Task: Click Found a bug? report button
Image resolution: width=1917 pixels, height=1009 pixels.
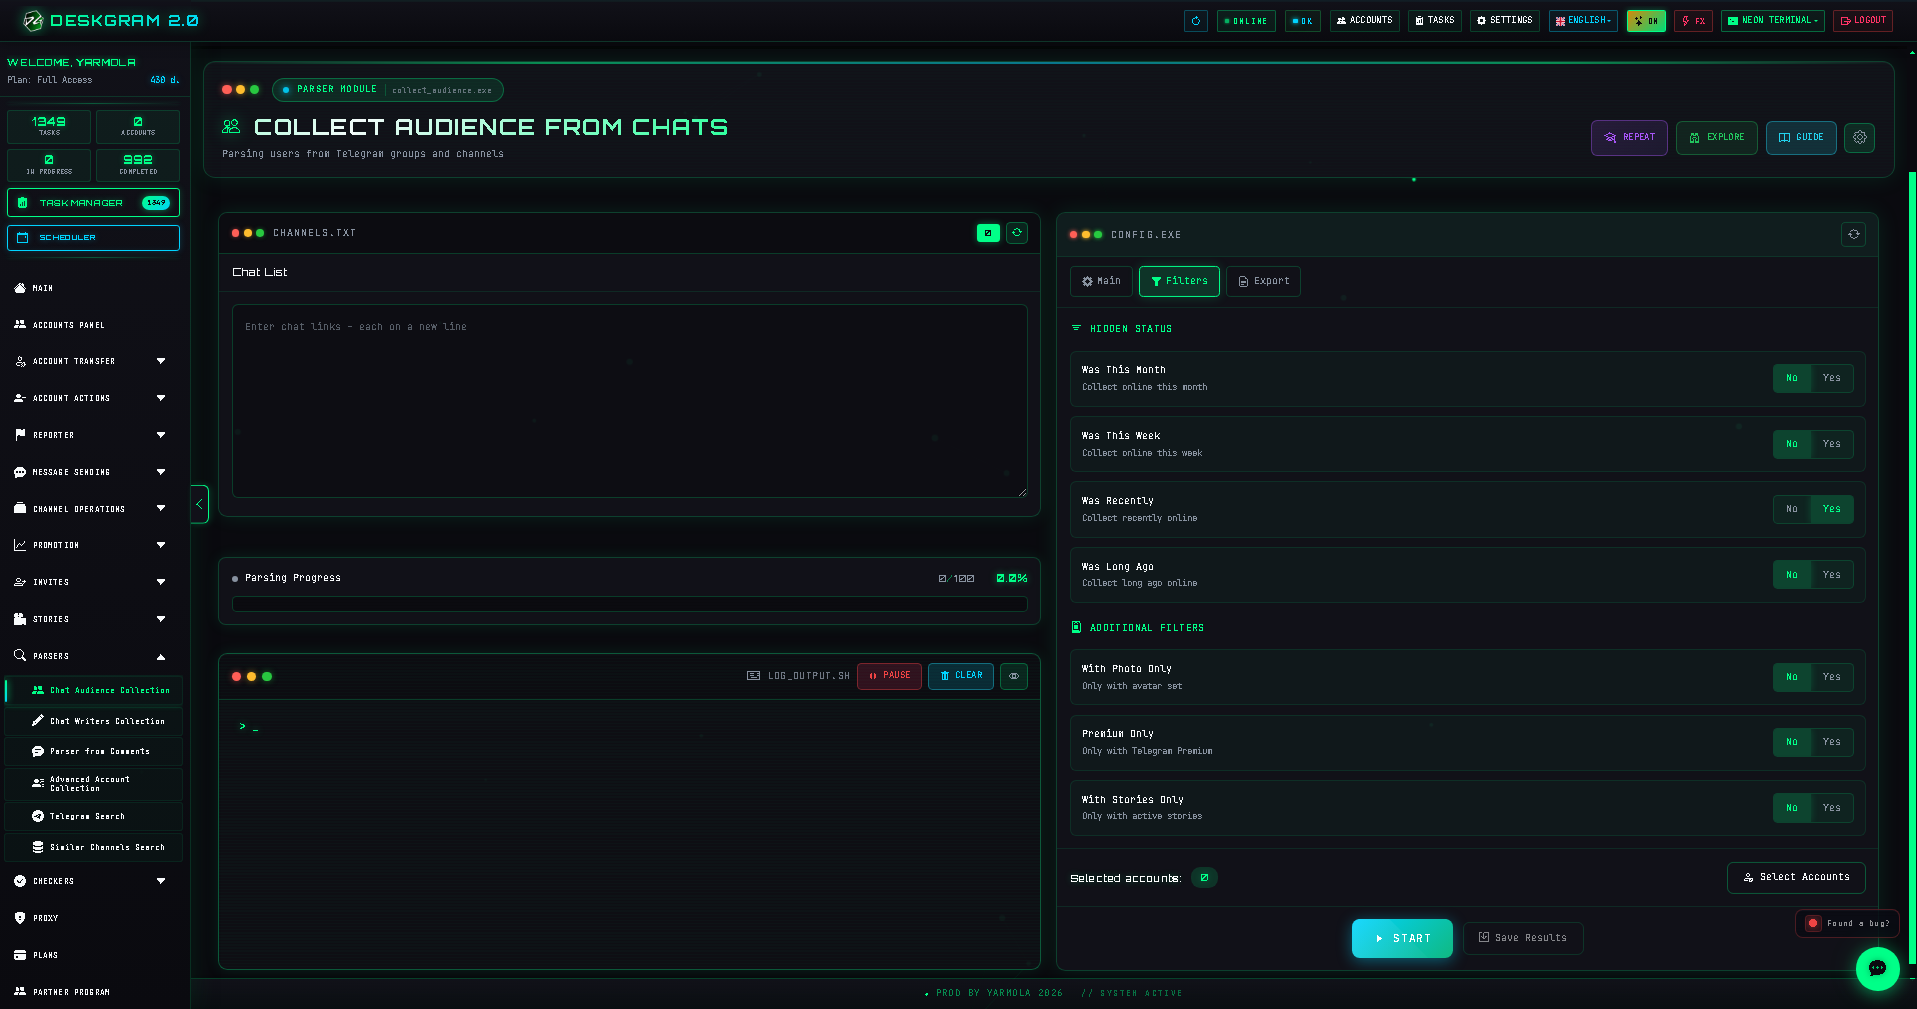Action: [1848, 923]
